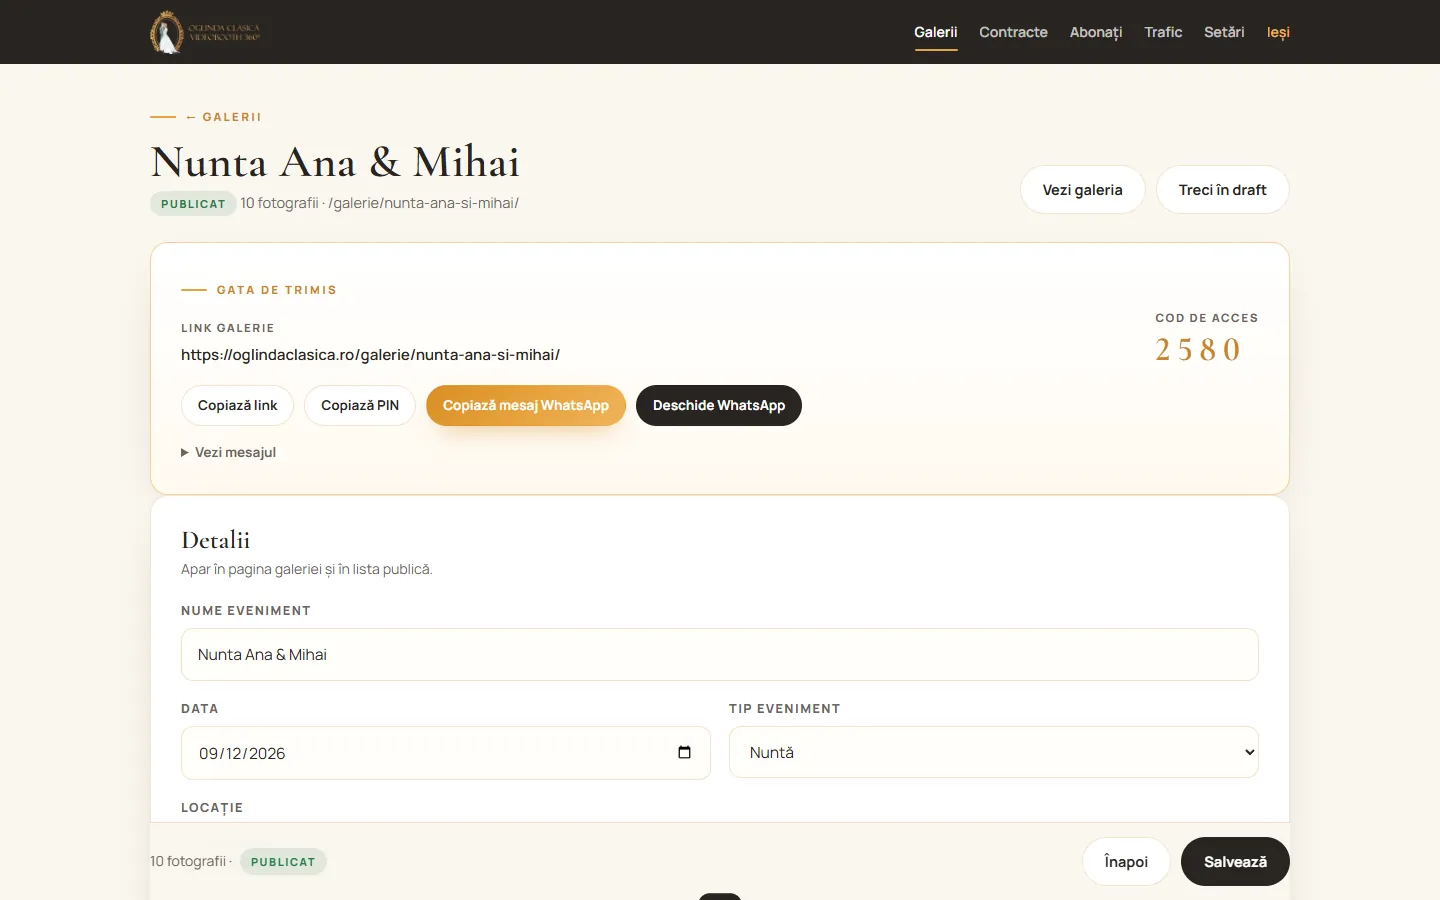This screenshot has height=900, width=1440.
Task: Click the Înapoi button
Action: click(1126, 861)
